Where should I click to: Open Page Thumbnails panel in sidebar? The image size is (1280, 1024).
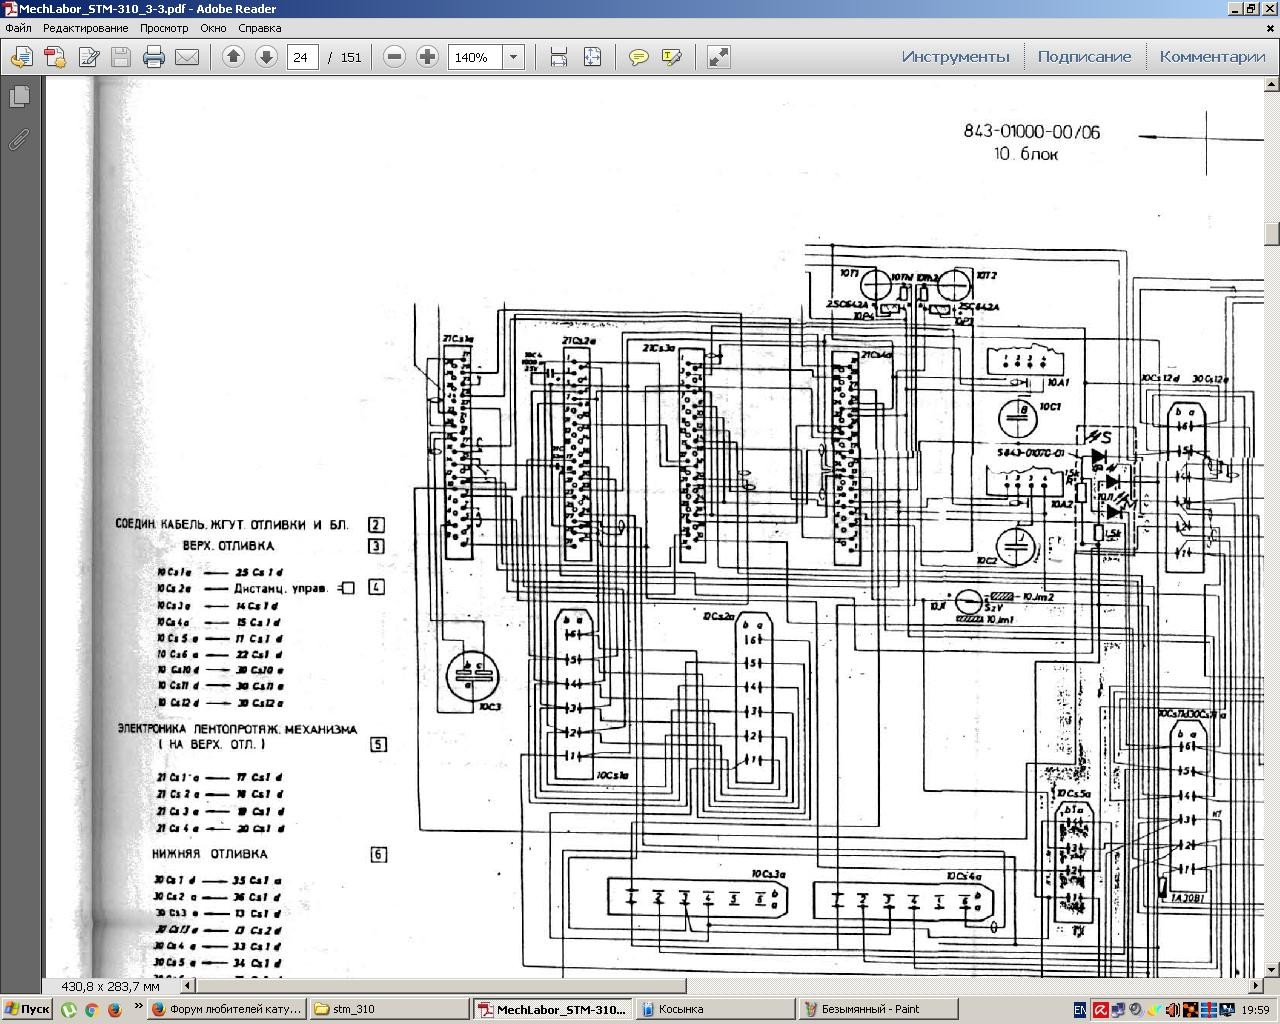pyautogui.click(x=19, y=96)
